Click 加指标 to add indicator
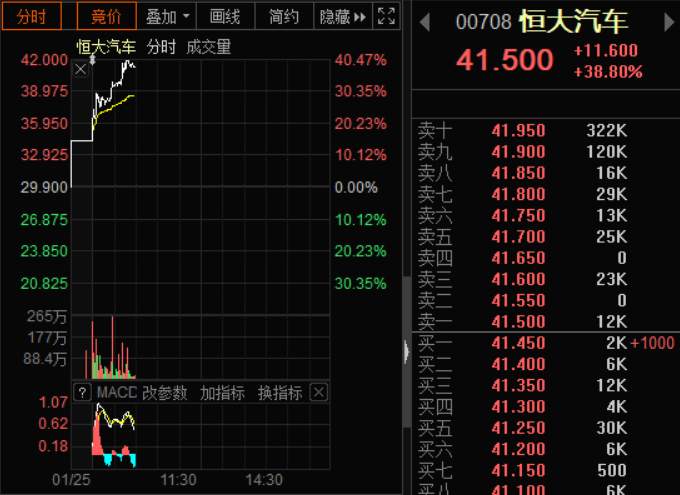This screenshot has height=495, width=680. pos(222,393)
